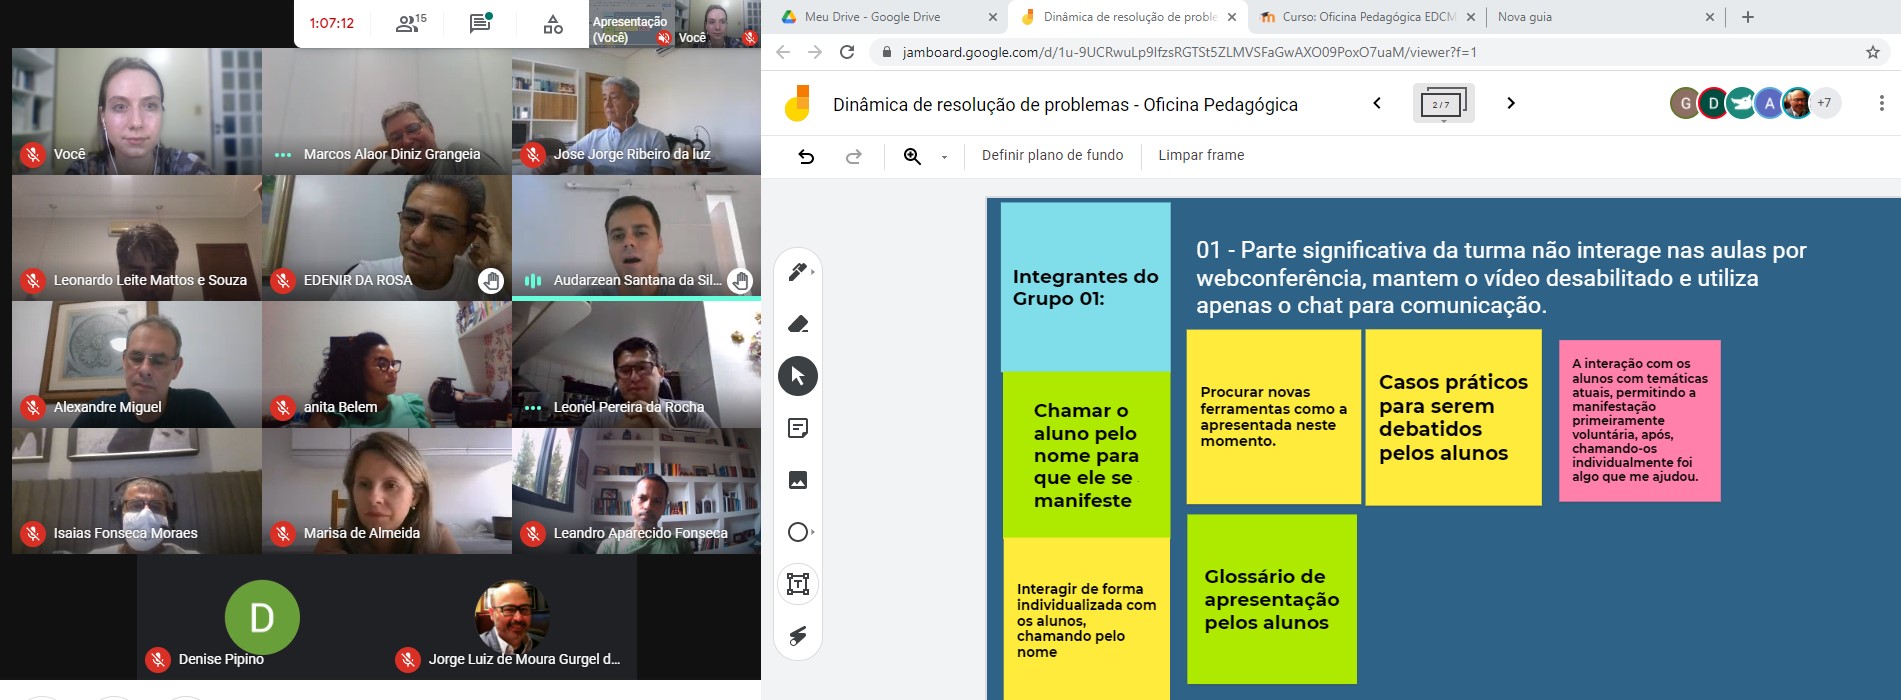Open the Jamboard more options menu
Viewport: 1901px width, 700px height.
click(1881, 103)
